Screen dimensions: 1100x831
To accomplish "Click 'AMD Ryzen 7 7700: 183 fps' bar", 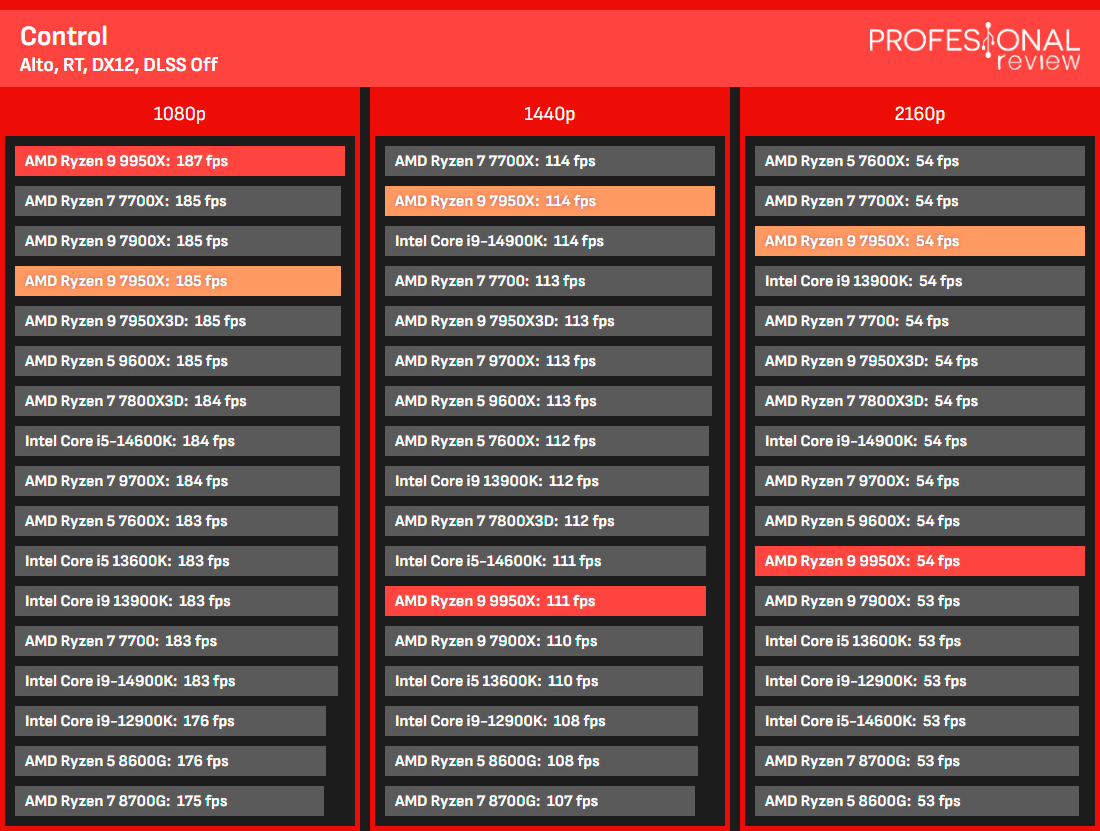I will click(x=176, y=640).
